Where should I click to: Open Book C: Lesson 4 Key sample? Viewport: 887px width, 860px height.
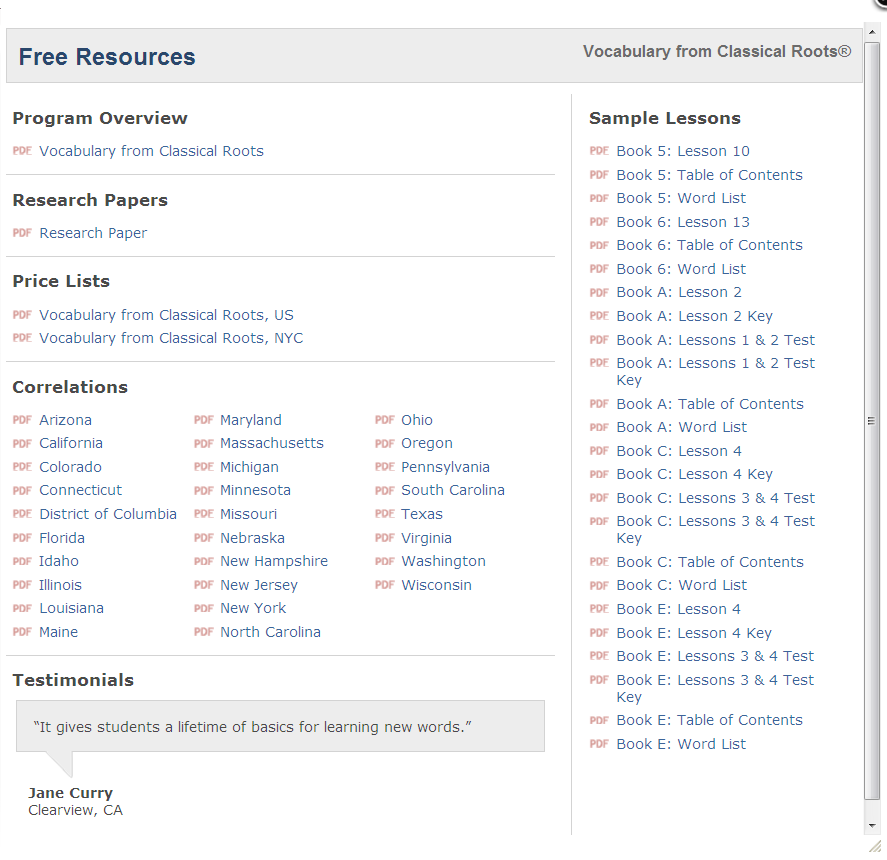(x=695, y=474)
